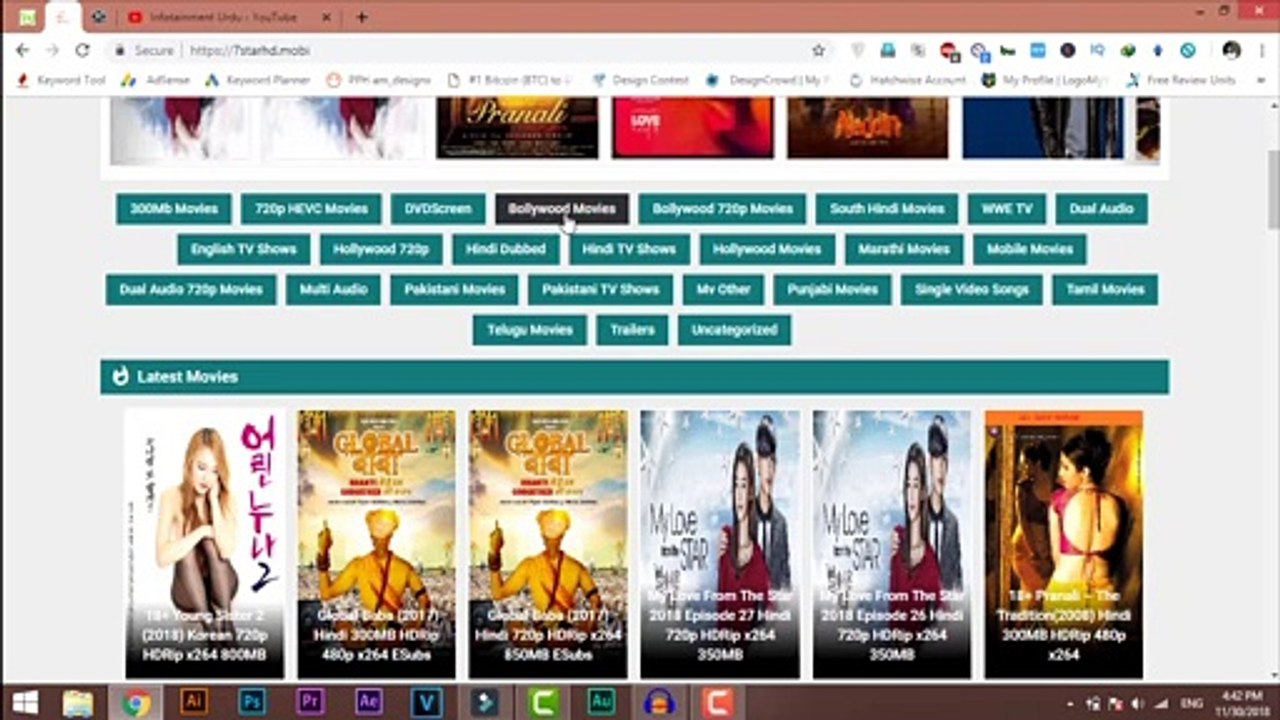Open the Multi Audio category
Image resolution: width=1280 pixels, height=720 pixels.
(334, 289)
